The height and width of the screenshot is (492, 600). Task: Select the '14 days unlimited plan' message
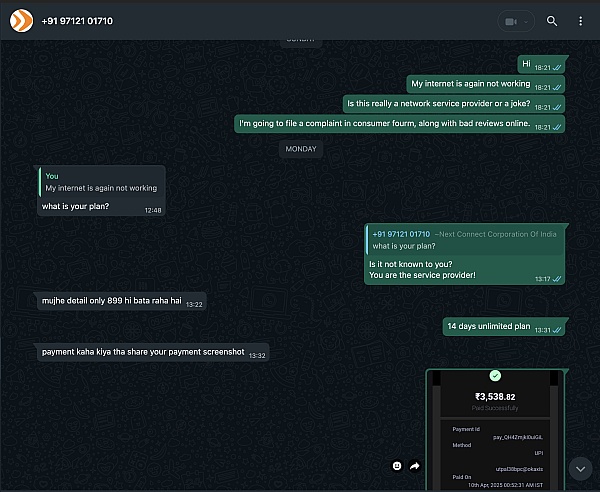tap(504, 327)
